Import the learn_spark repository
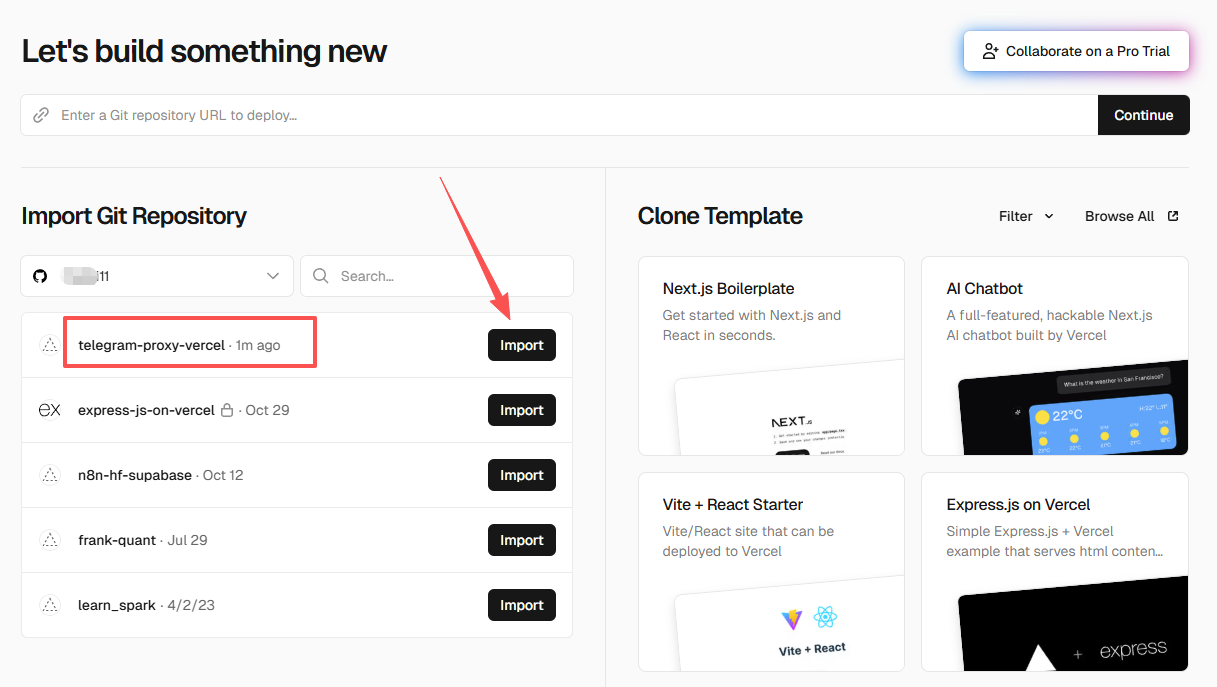 pyautogui.click(x=521, y=605)
